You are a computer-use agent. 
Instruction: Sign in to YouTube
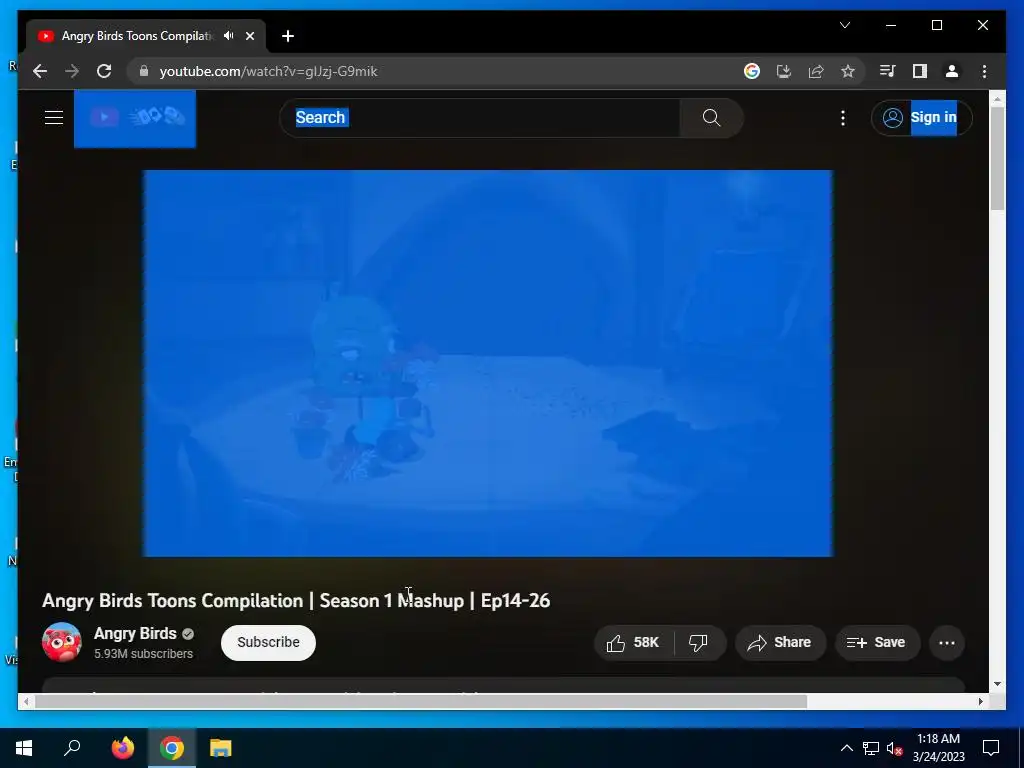point(921,118)
